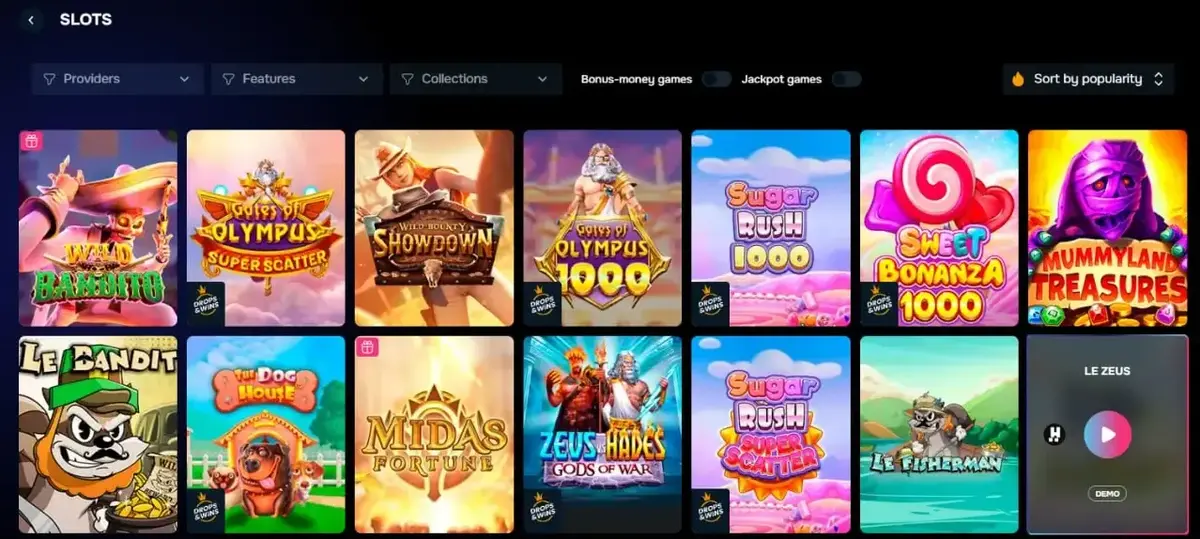Open the Wild Bounty Showdown slot
Screen dimensions: 1200x539
[434, 228]
